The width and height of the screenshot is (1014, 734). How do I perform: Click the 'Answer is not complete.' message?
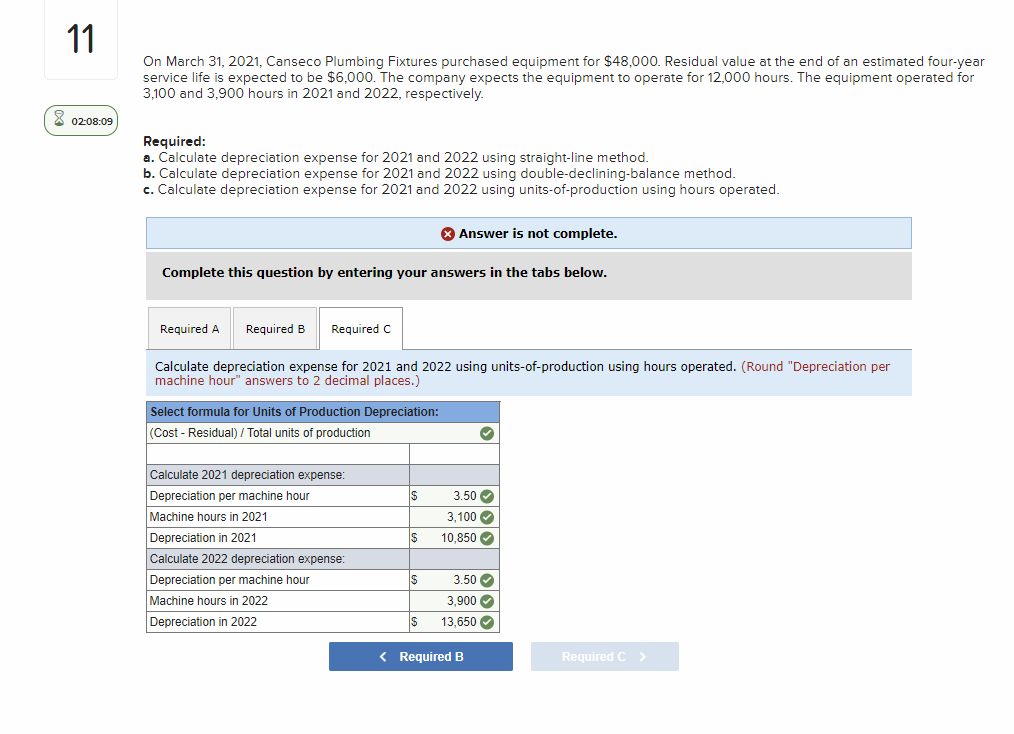(x=538, y=233)
